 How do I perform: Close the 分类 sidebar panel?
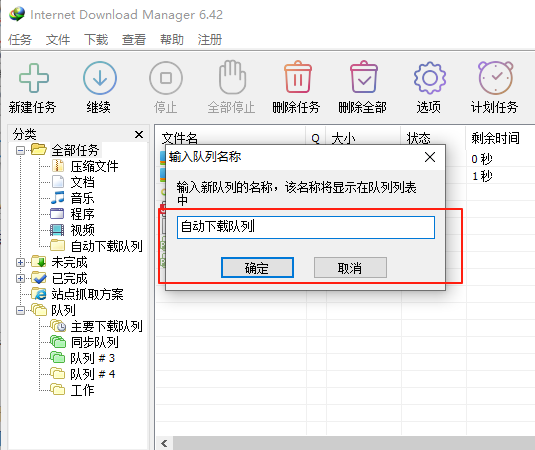(139, 134)
